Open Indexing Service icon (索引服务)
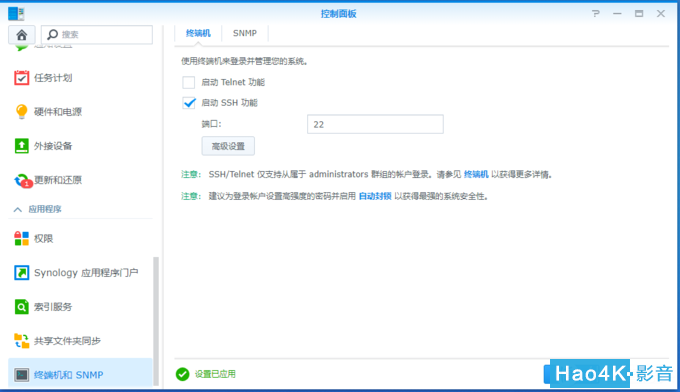Screen dimensions: 680x392 click(21, 307)
